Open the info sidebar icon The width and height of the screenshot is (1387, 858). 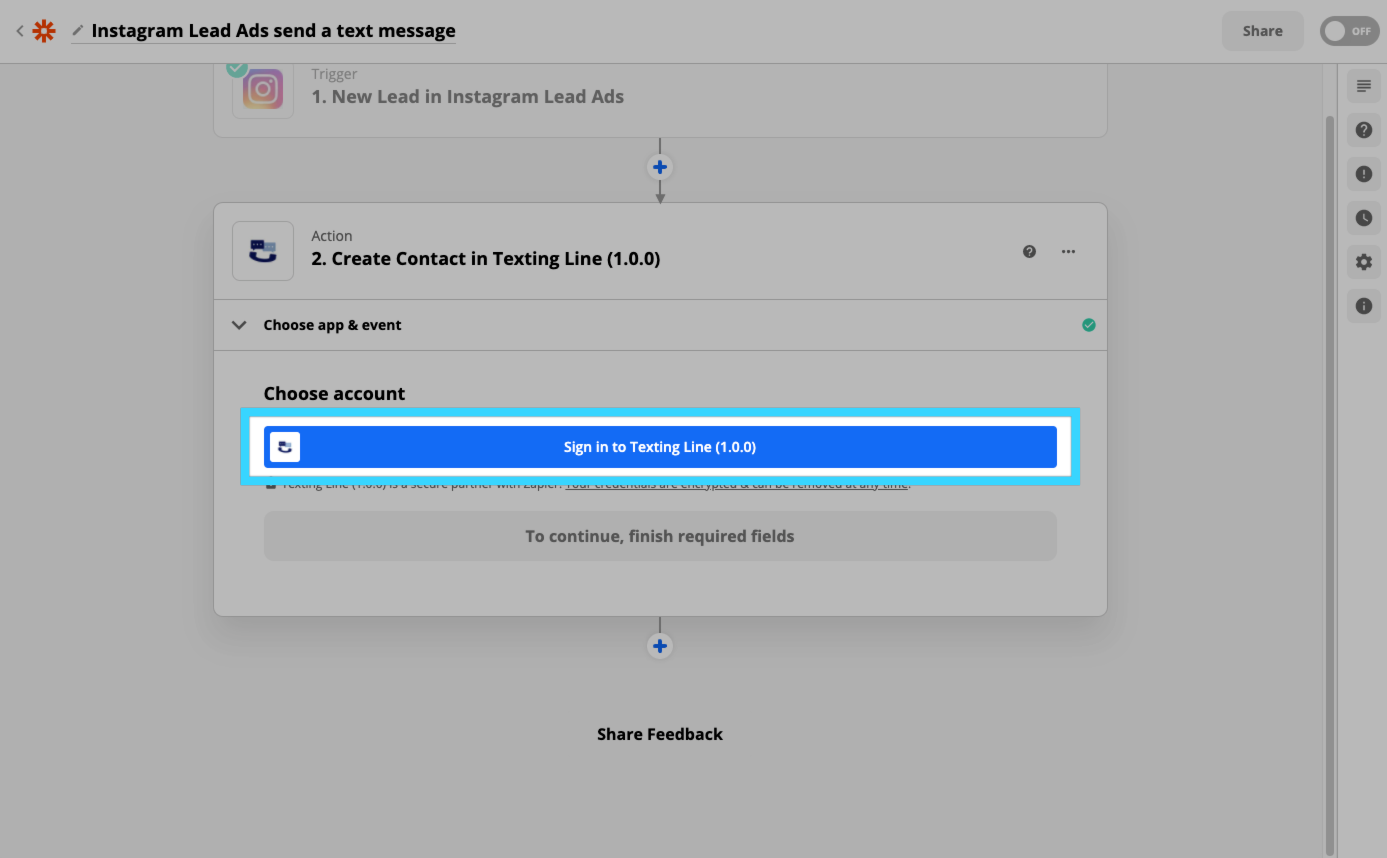1364,306
